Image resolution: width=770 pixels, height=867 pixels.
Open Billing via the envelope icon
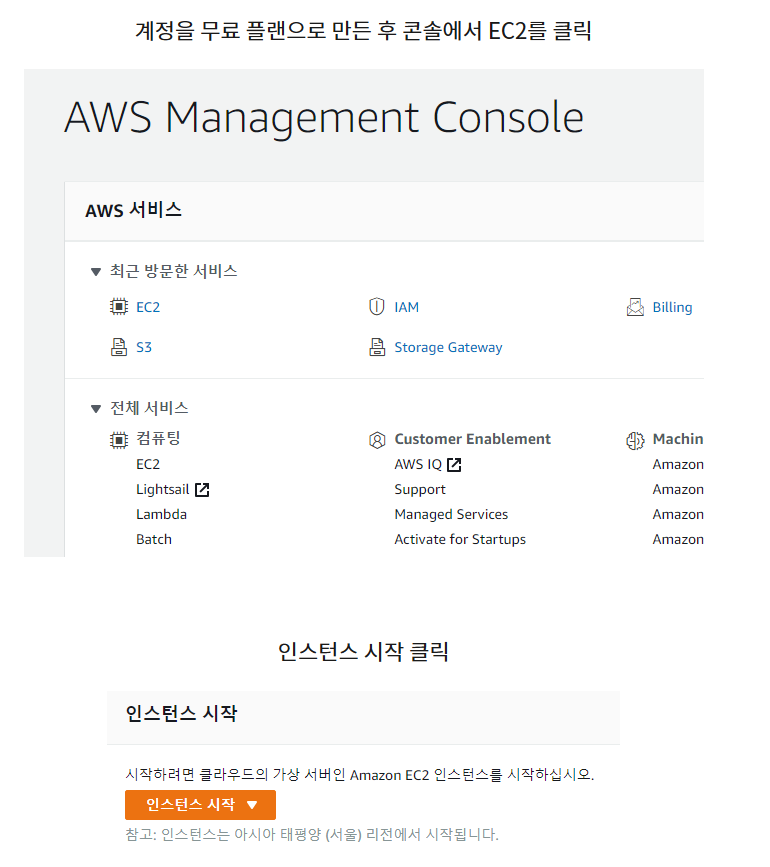pos(635,306)
